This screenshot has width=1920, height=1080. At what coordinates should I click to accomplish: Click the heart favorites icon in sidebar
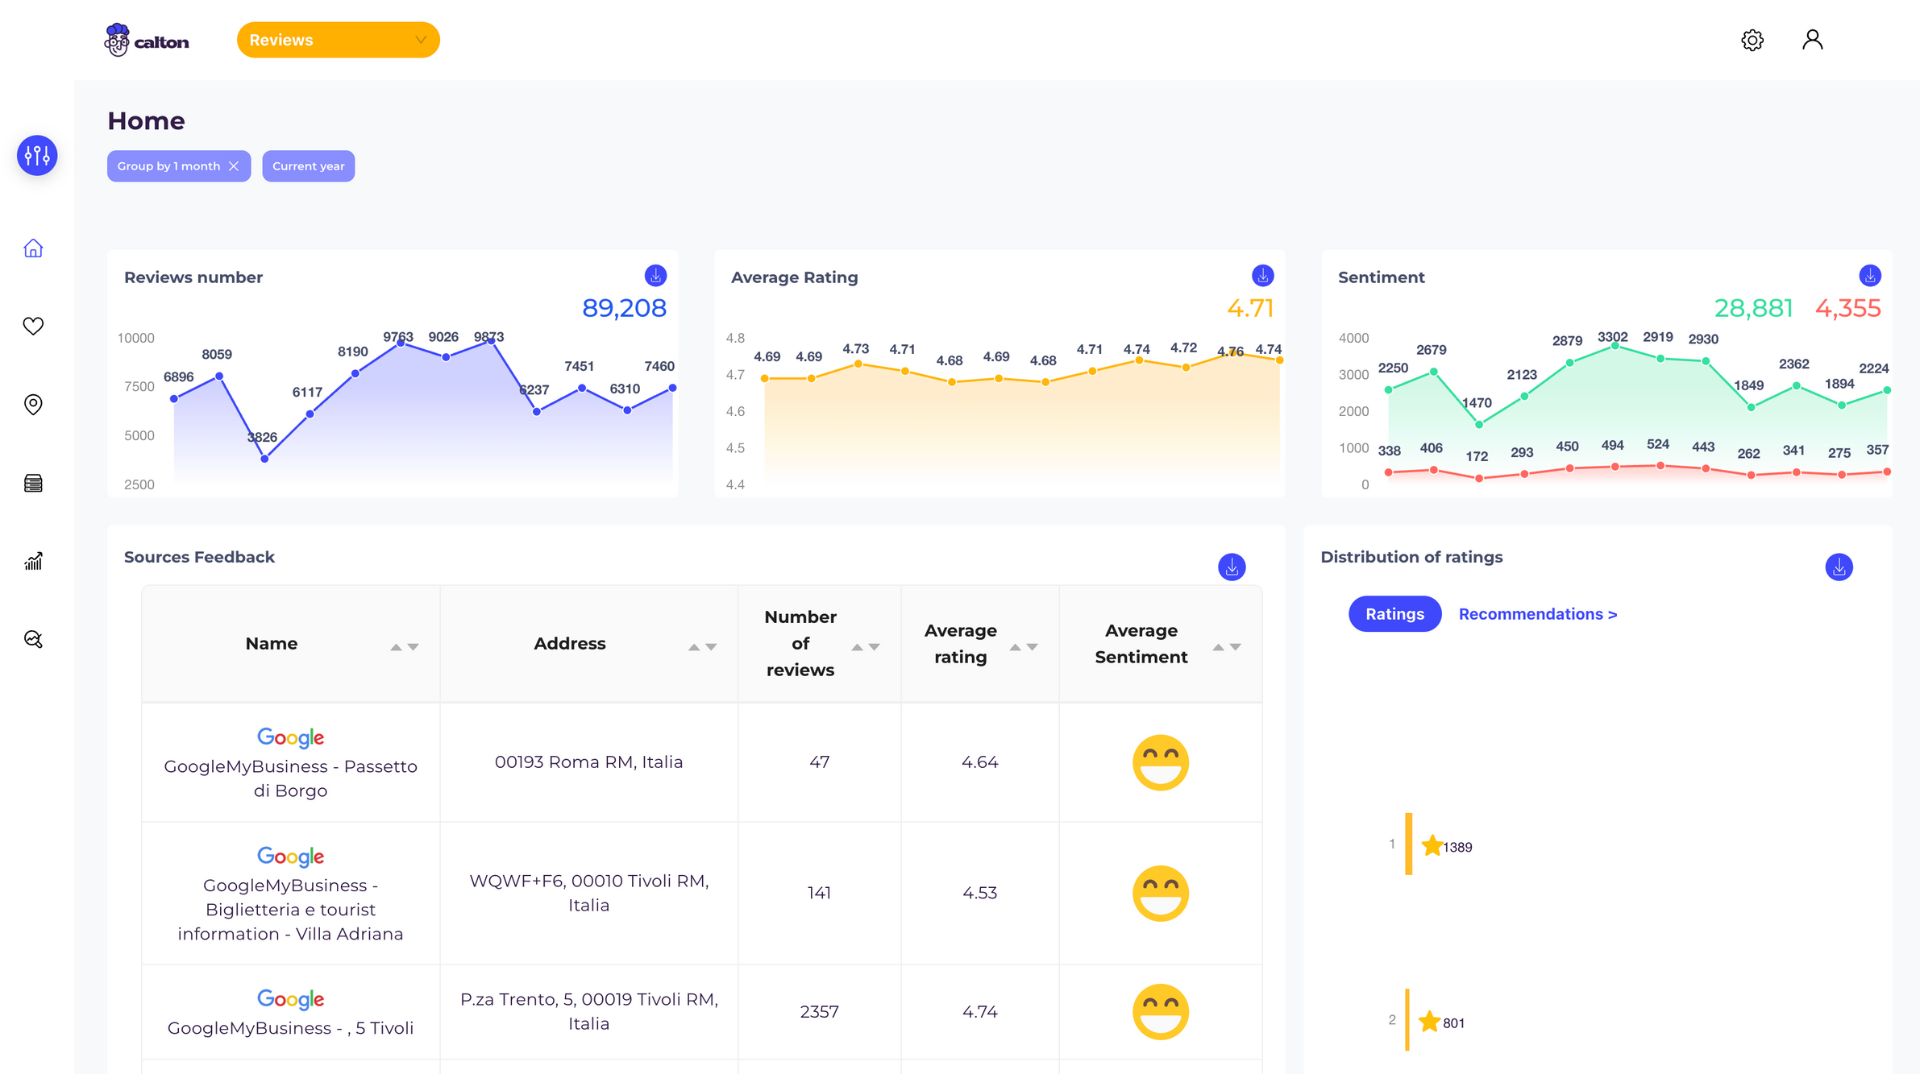pyautogui.click(x=33, y=325)
